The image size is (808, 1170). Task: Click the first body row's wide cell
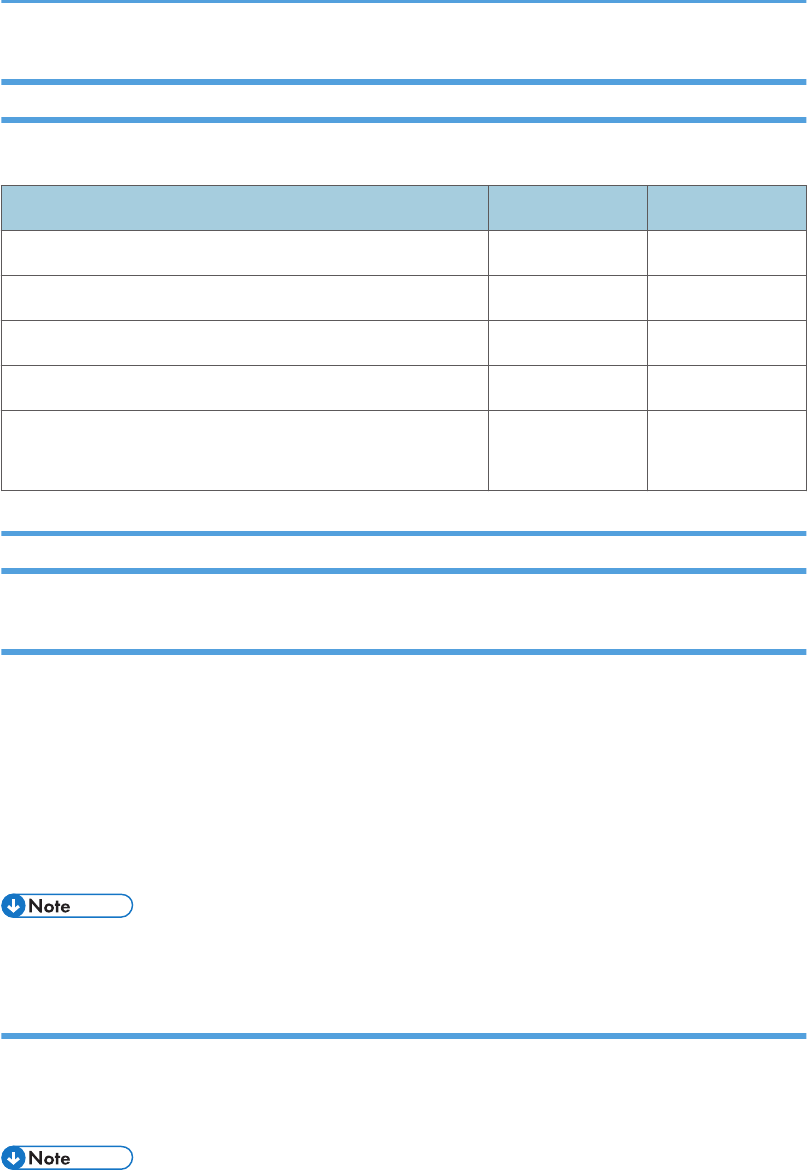[245, 253]
